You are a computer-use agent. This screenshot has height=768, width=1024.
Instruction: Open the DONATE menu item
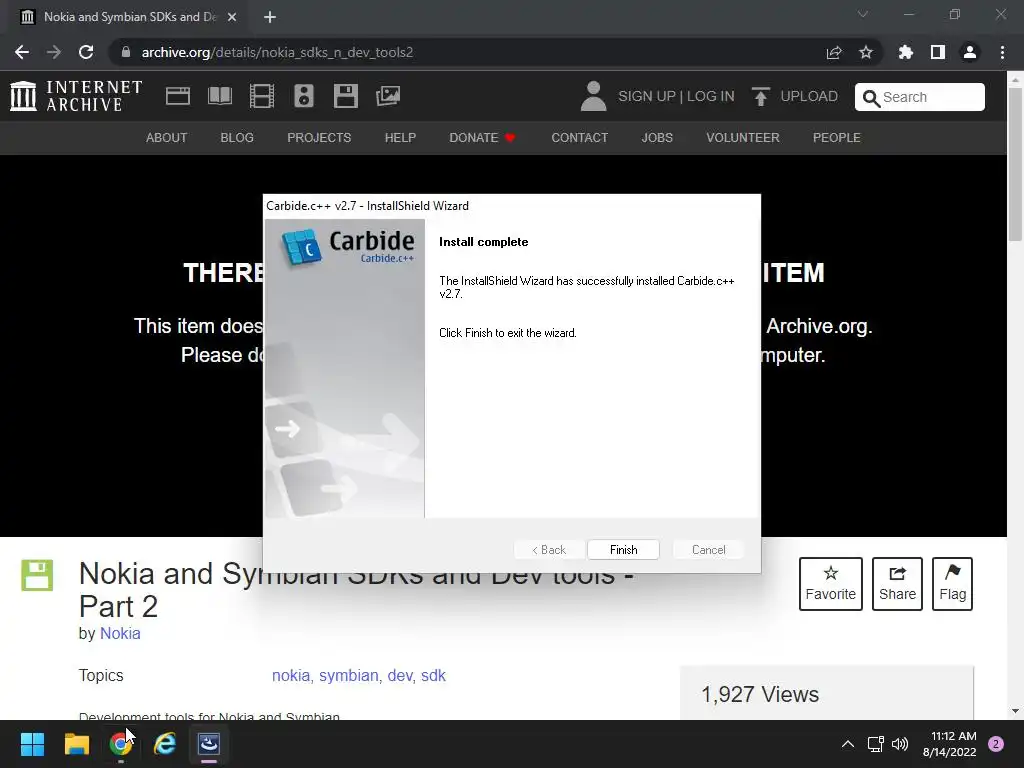tap(482, 138)
